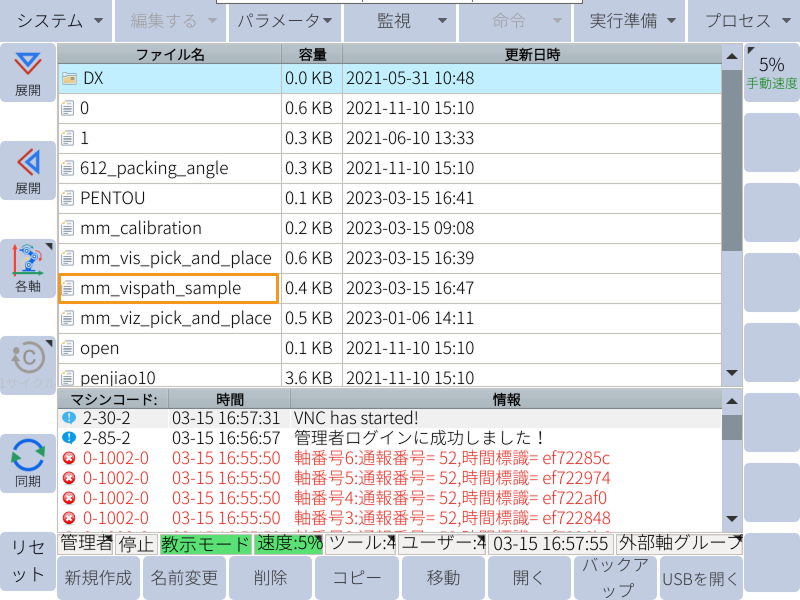Click the 移動 move button
The width and height of the screenshot is (800, 600).
tap(443, 578)
